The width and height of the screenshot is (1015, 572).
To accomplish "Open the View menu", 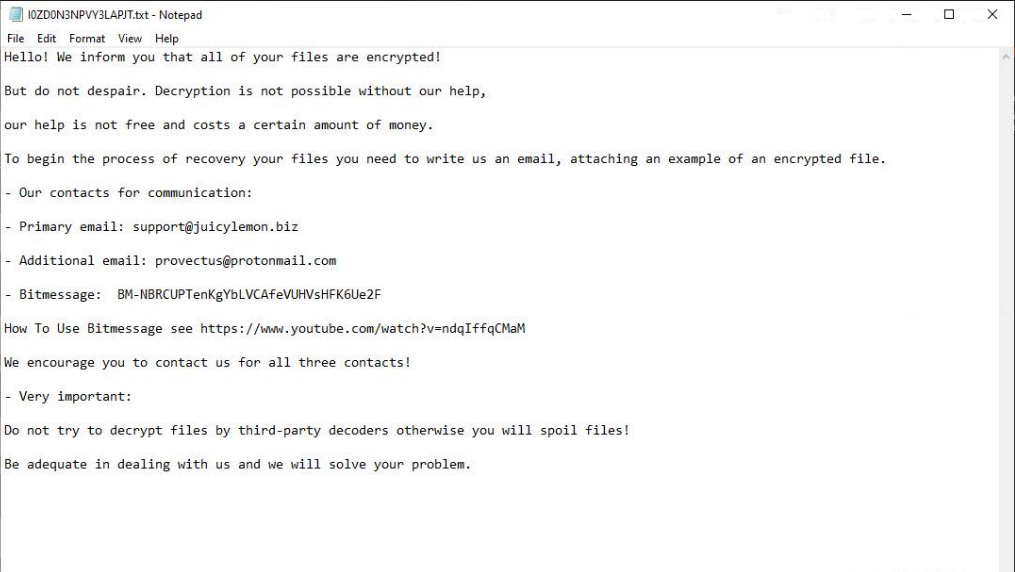I will [130, 39].
